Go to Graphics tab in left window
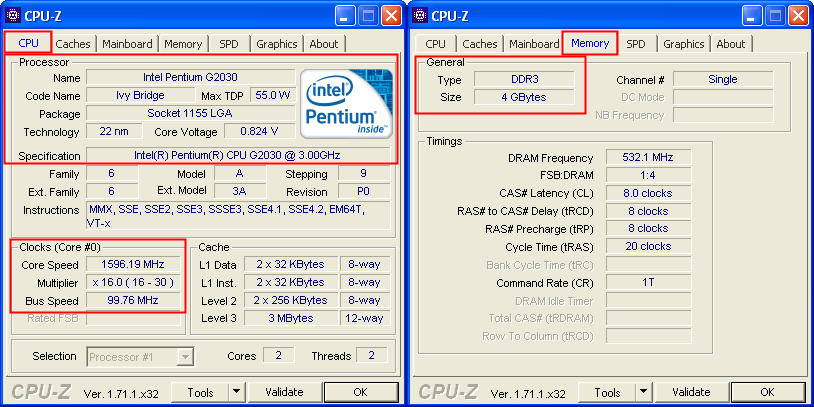Screen dimensions: 814x407 (x=277, y=44)
